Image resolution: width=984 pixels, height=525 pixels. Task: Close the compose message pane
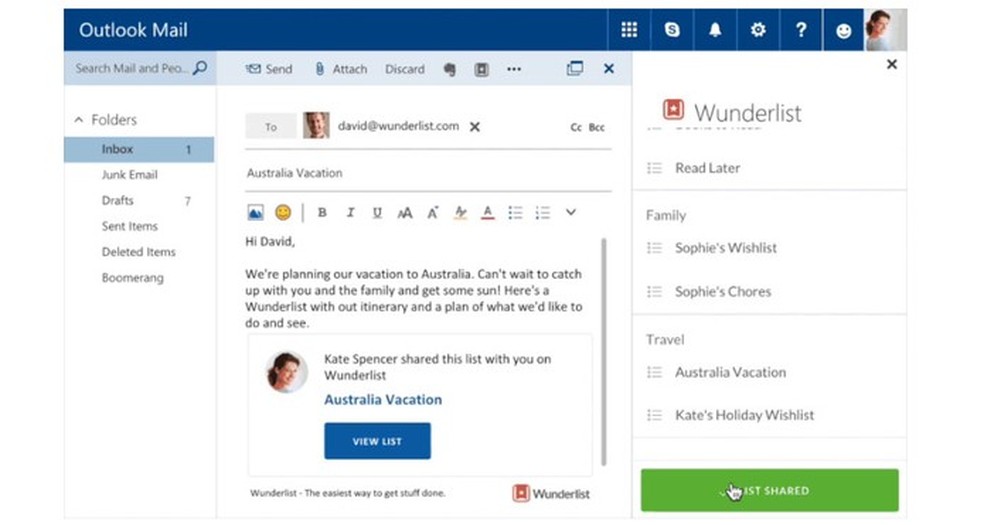(x=609, y=68)
